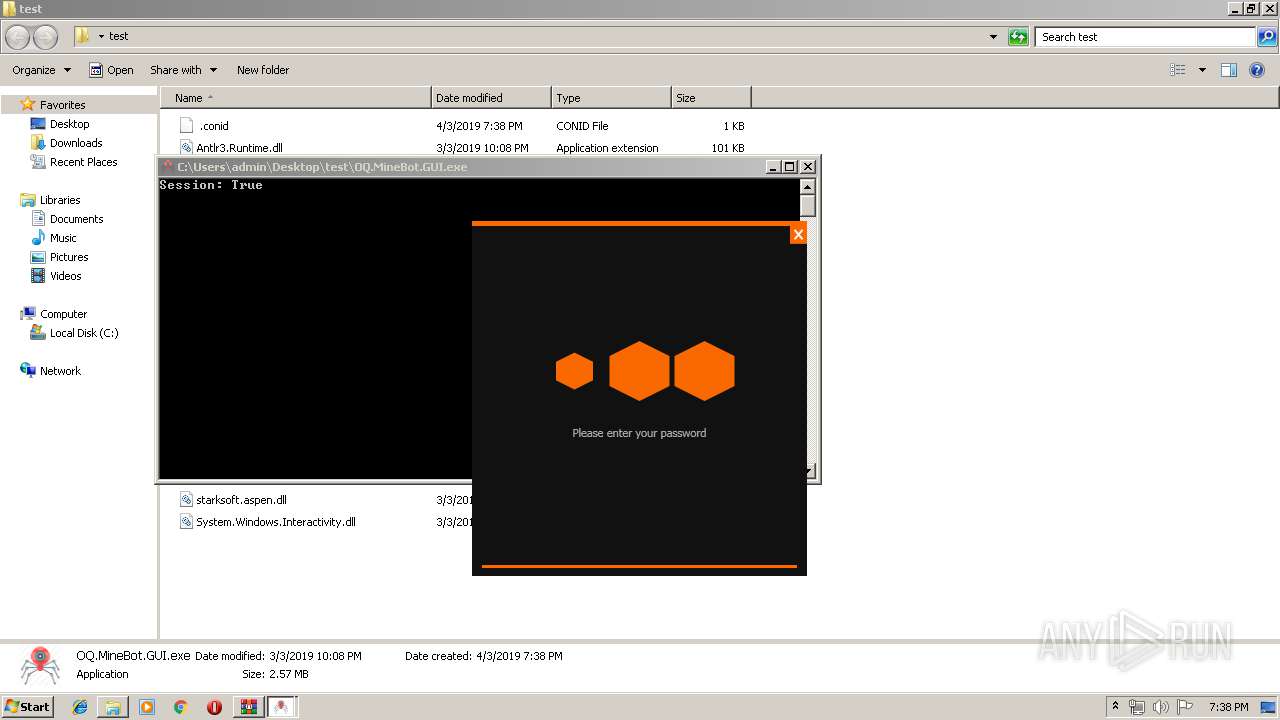The image size is (1280, 720).
Task: Launch Chrome from taskbar
Action: point(181,707)
